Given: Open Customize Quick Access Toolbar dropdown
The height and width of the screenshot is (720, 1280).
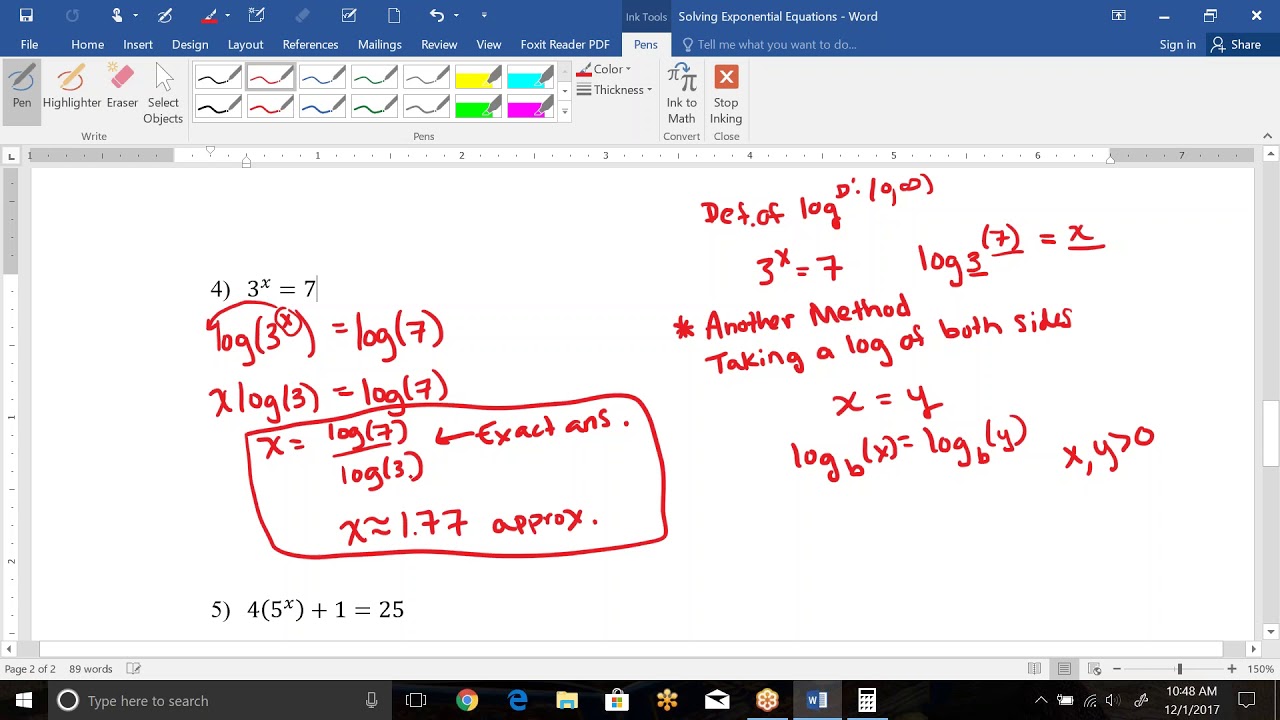Looking at the screenshot, I should point(484,15).
